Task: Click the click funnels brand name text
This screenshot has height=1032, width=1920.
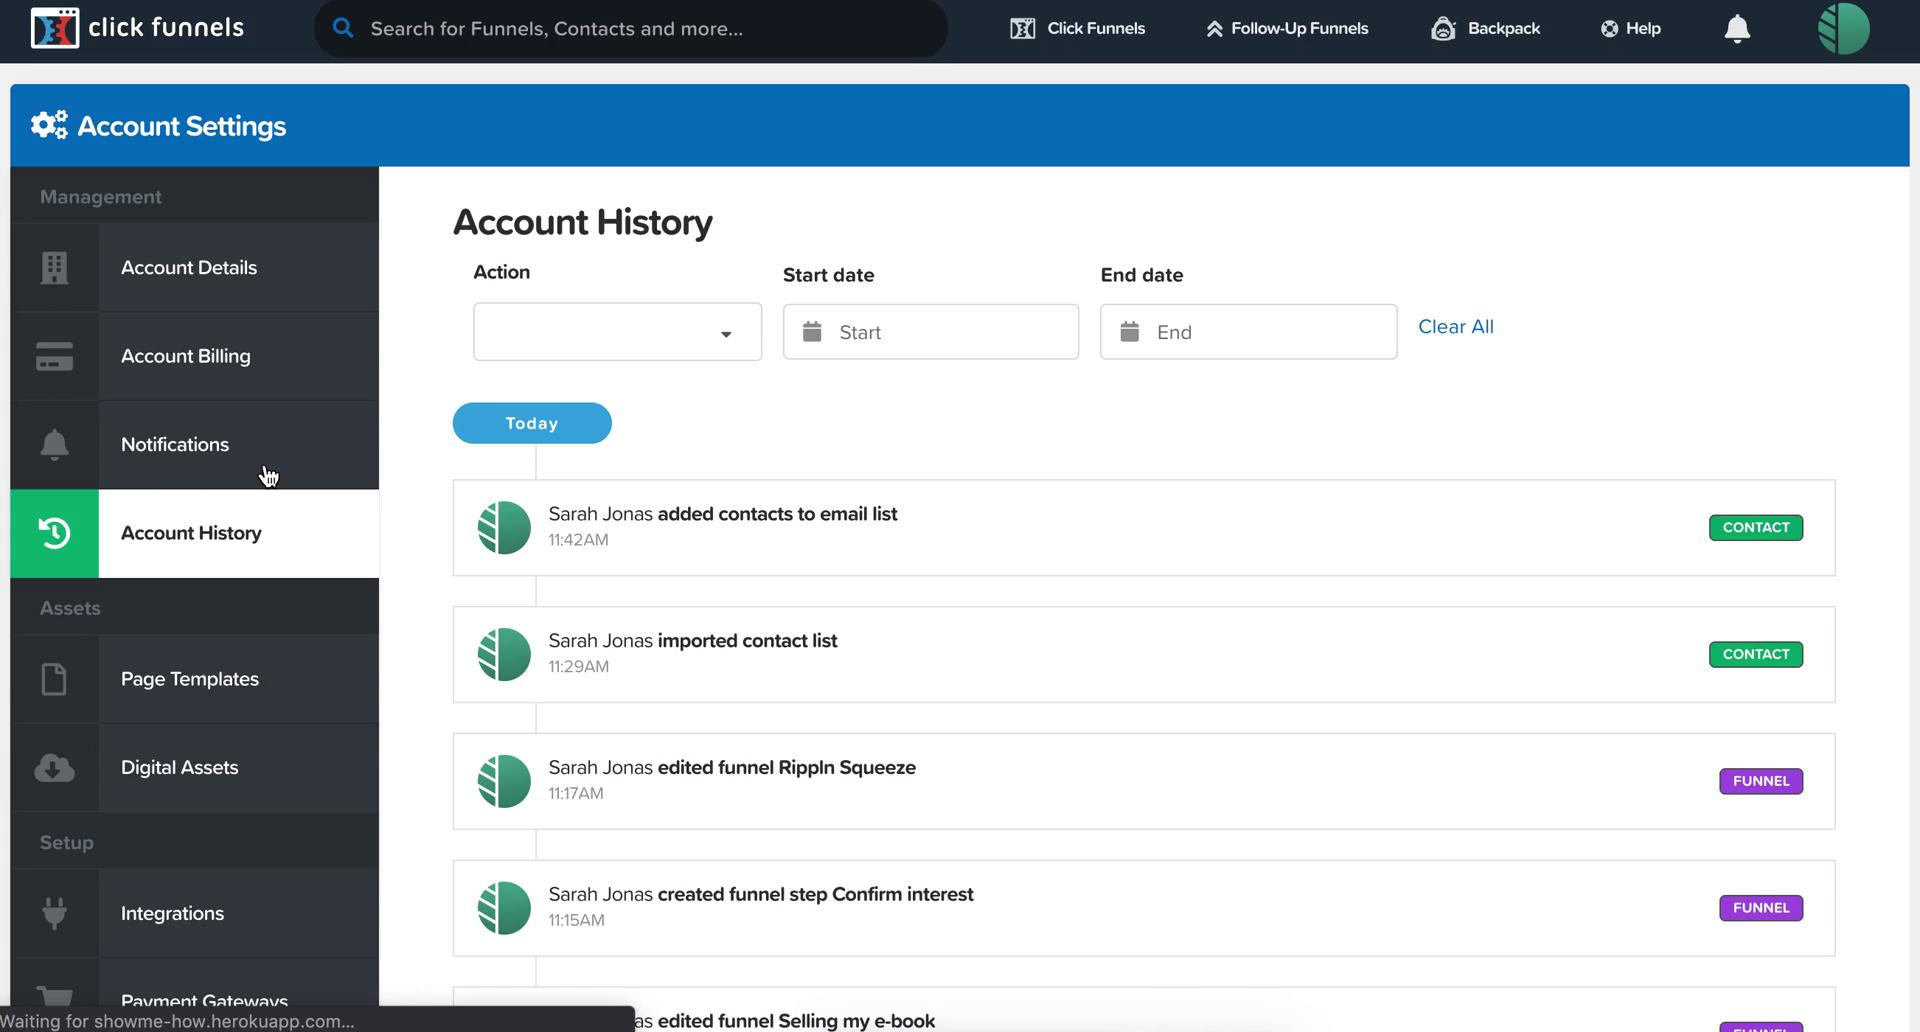Action: pos(166,27)
